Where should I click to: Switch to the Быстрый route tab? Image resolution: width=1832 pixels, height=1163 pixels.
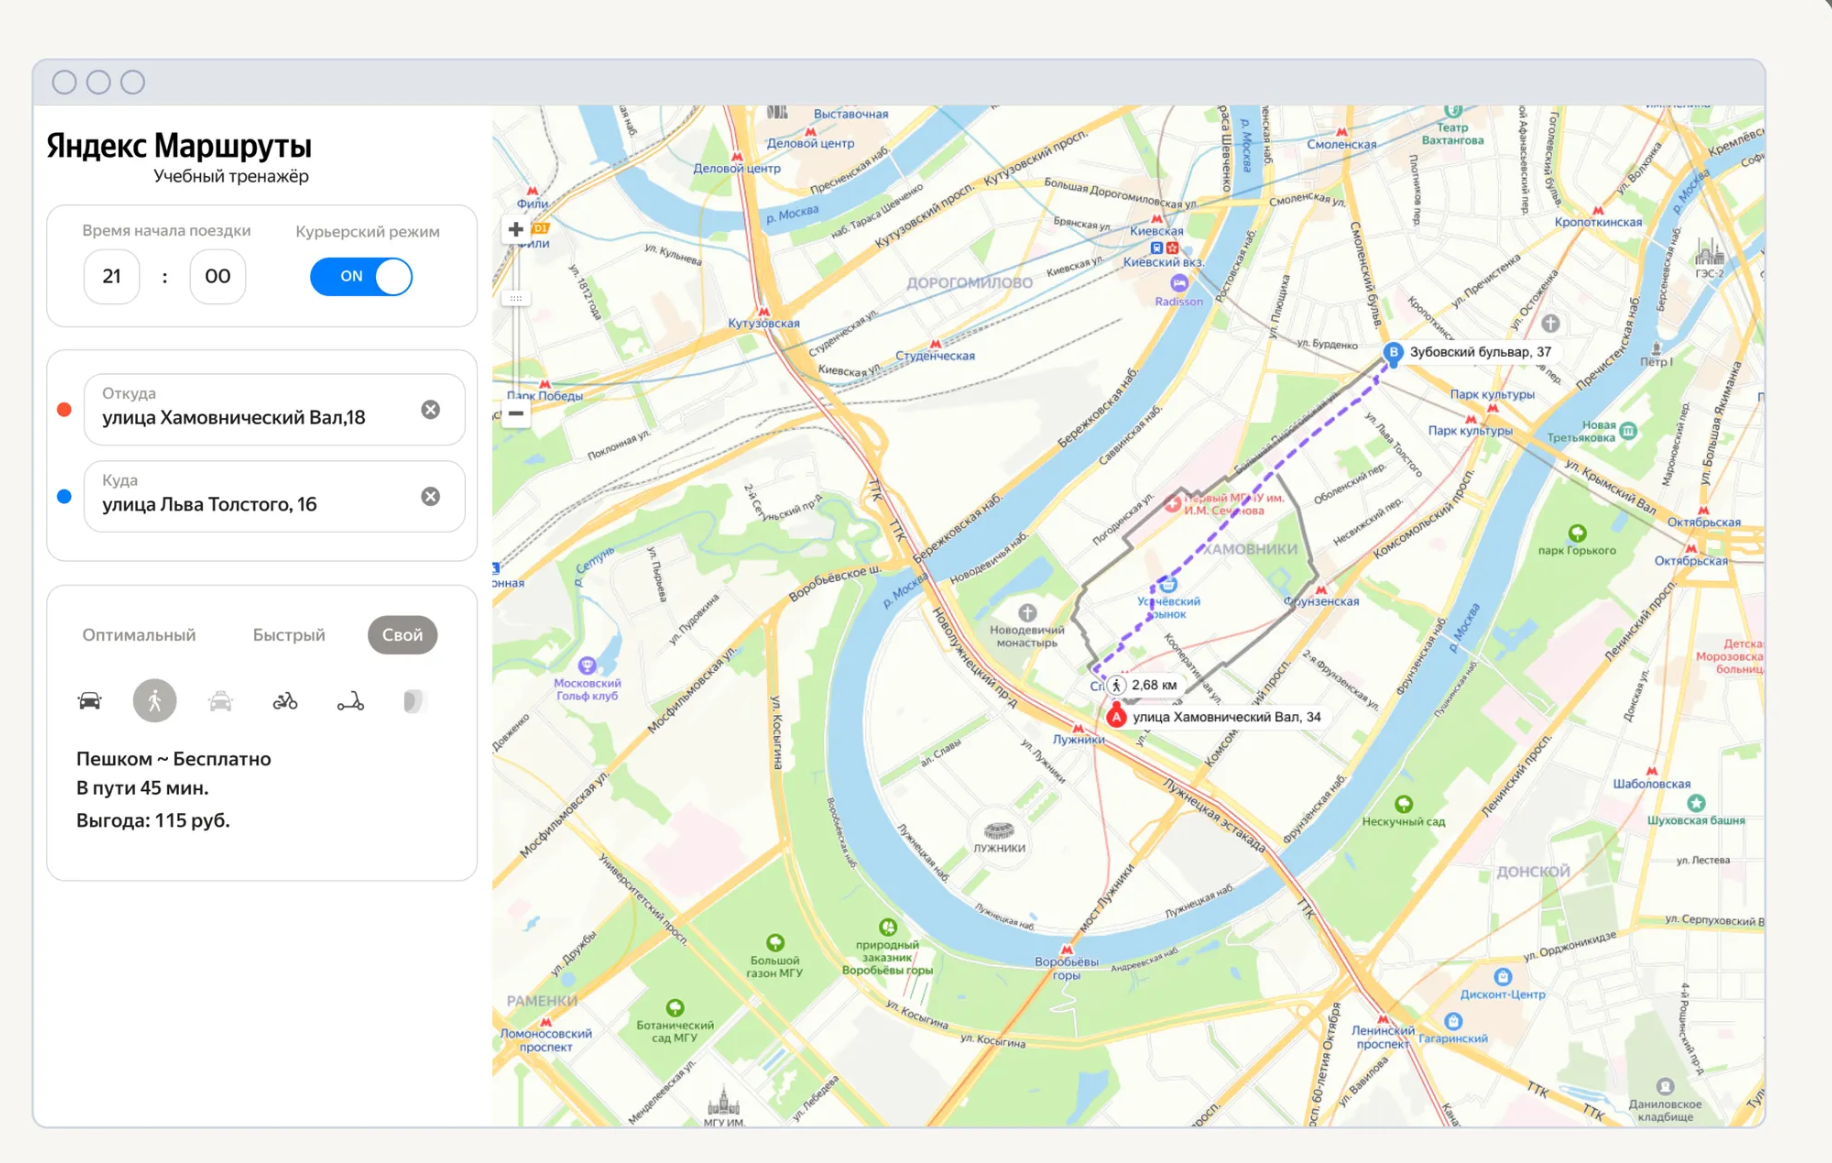coord(289,635)
